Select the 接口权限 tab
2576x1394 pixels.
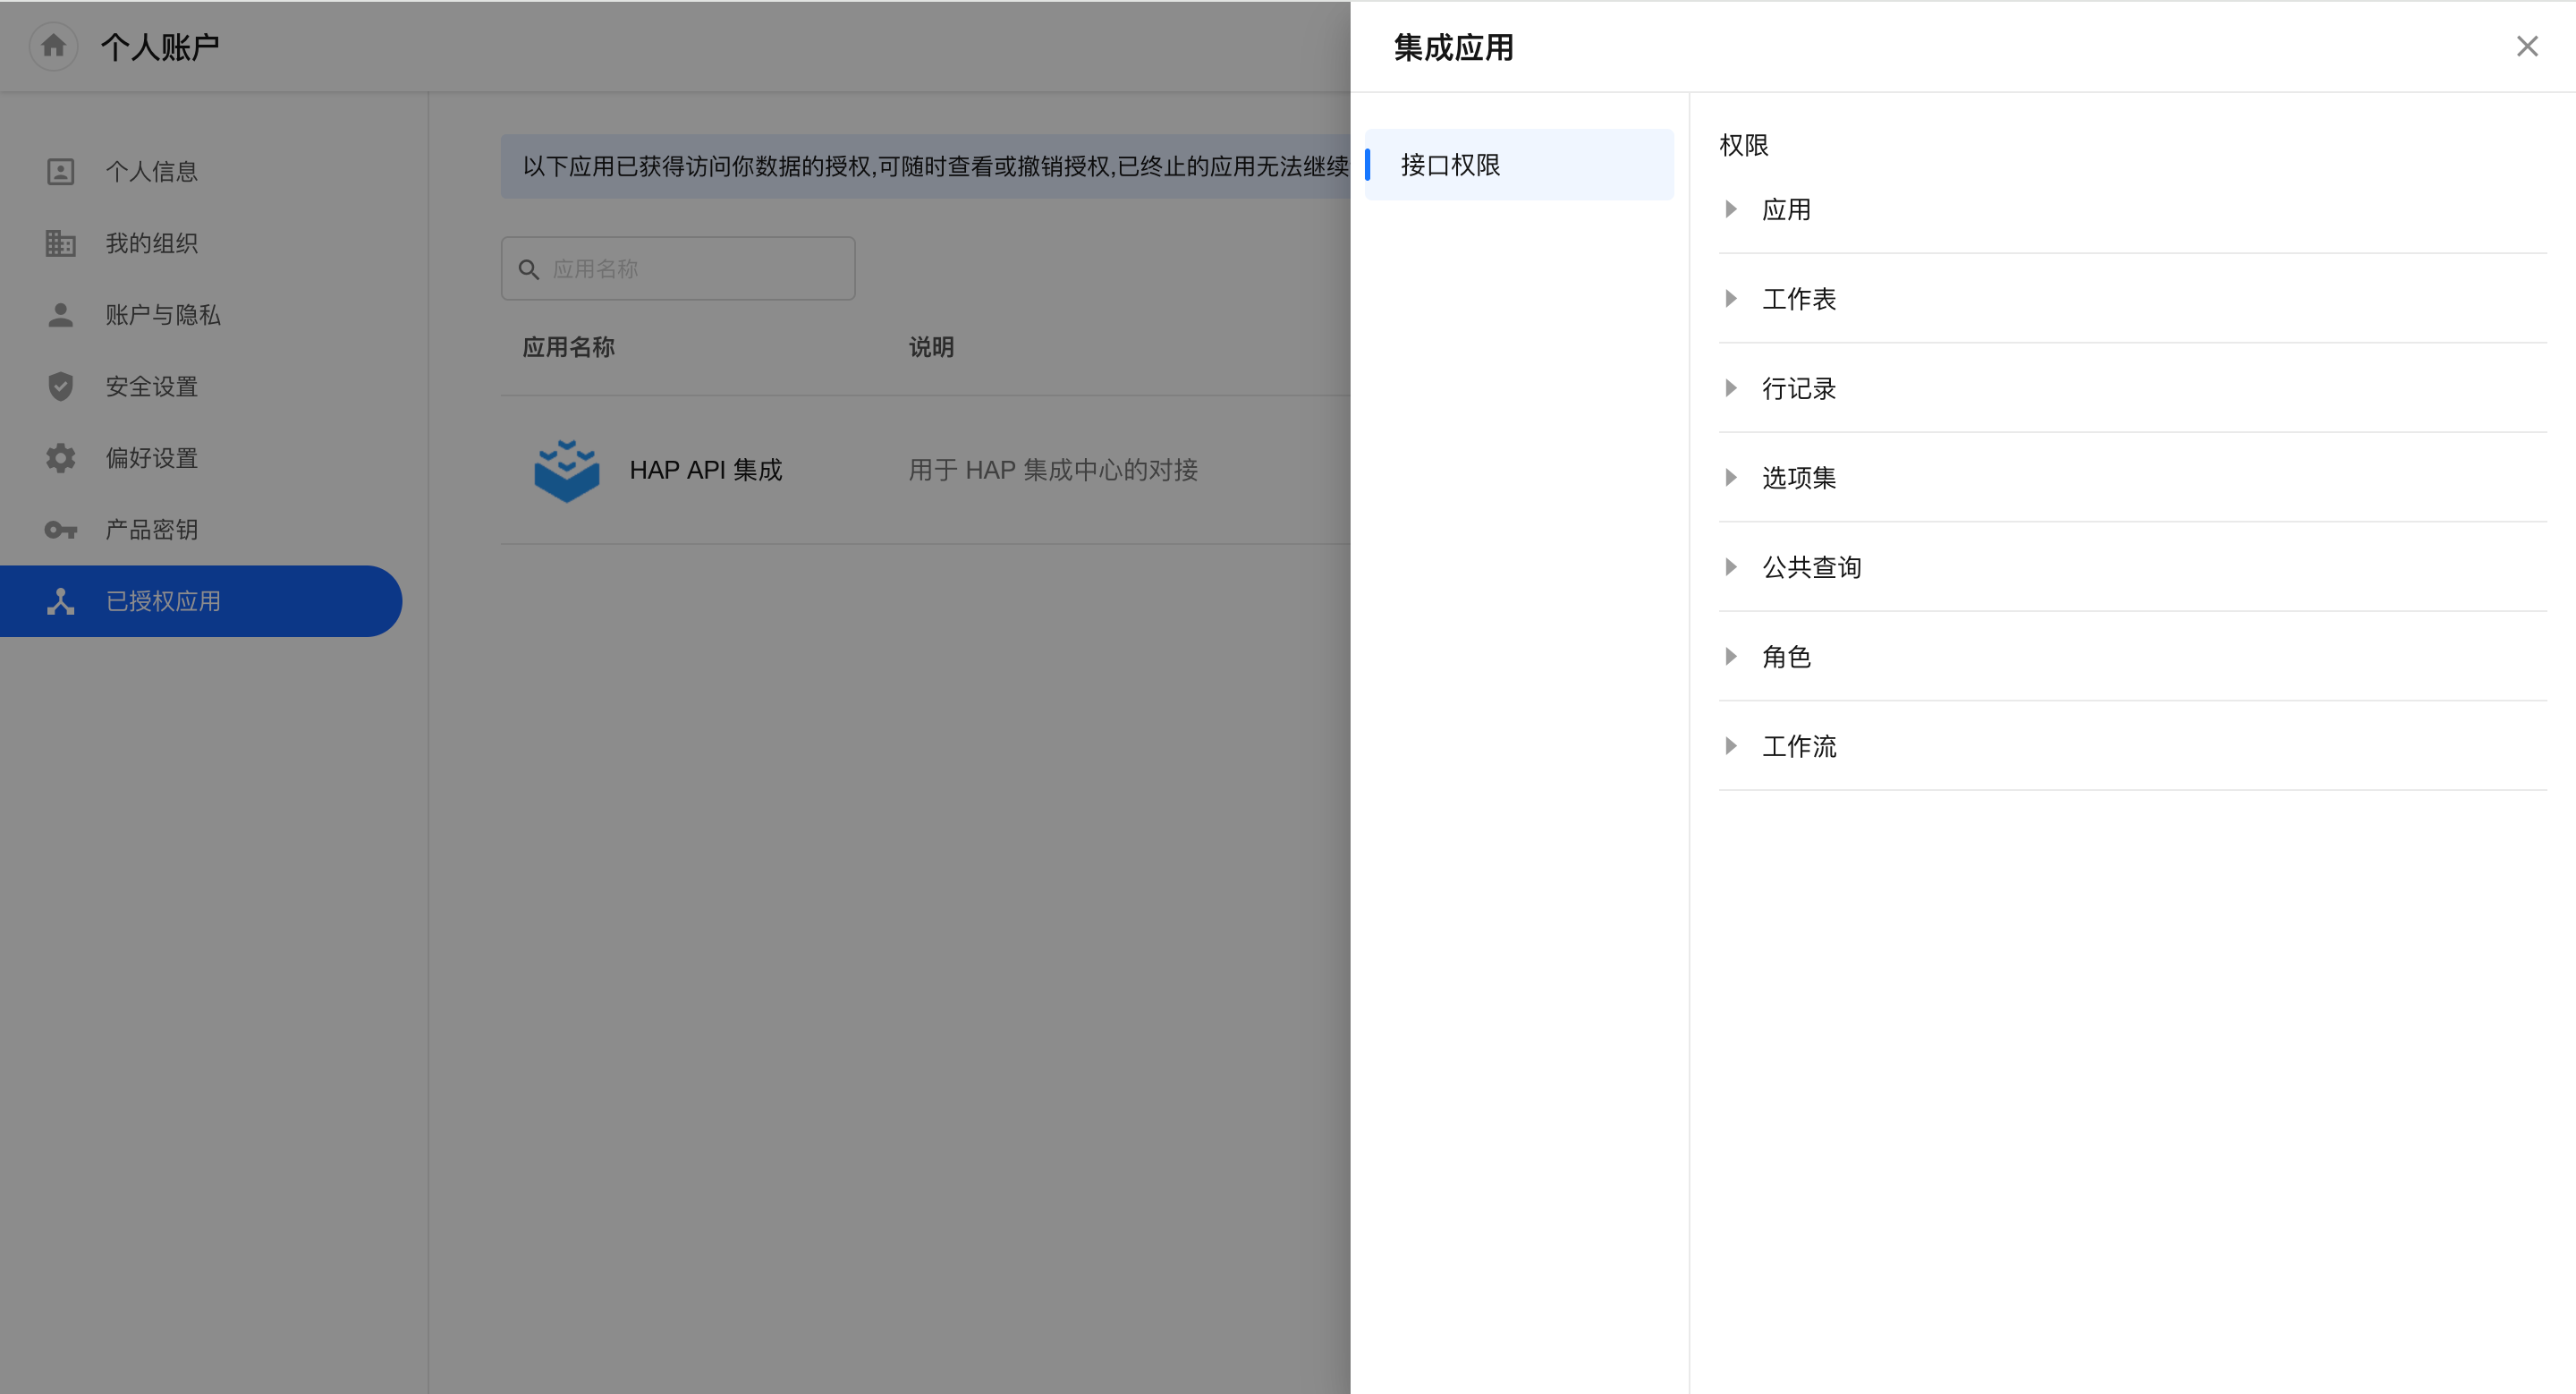click(x=1518, y=165)
